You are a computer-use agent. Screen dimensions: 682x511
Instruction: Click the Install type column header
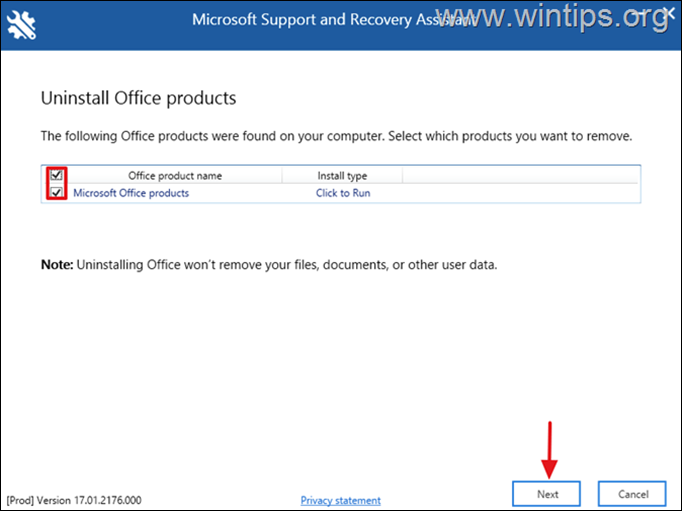pos(342,176)
